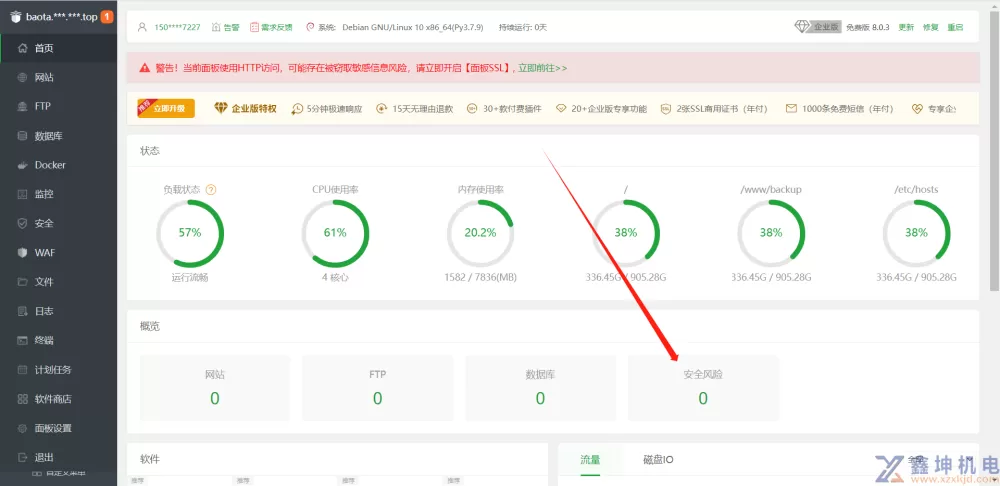Click the orange notification badge beside the panel name
This screenshot has height=486, width=1000.
(107, 17)
